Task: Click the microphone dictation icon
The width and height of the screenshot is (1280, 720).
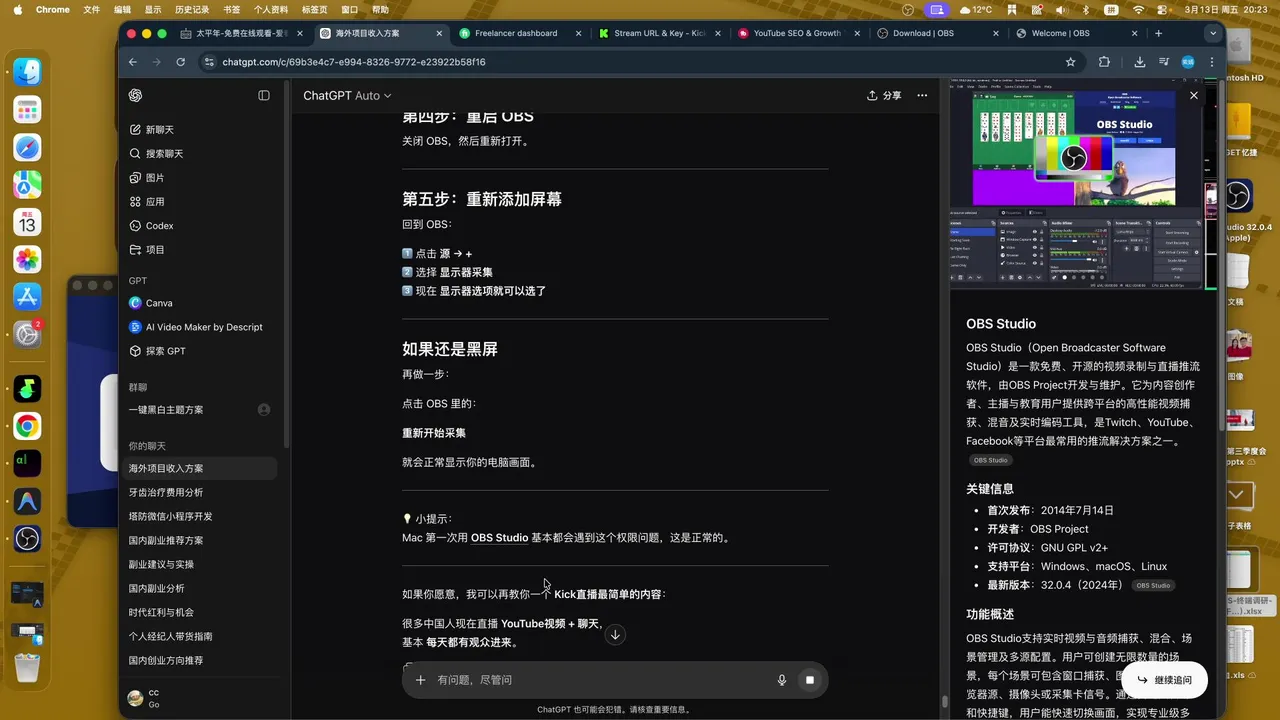Action: (782, 680)
